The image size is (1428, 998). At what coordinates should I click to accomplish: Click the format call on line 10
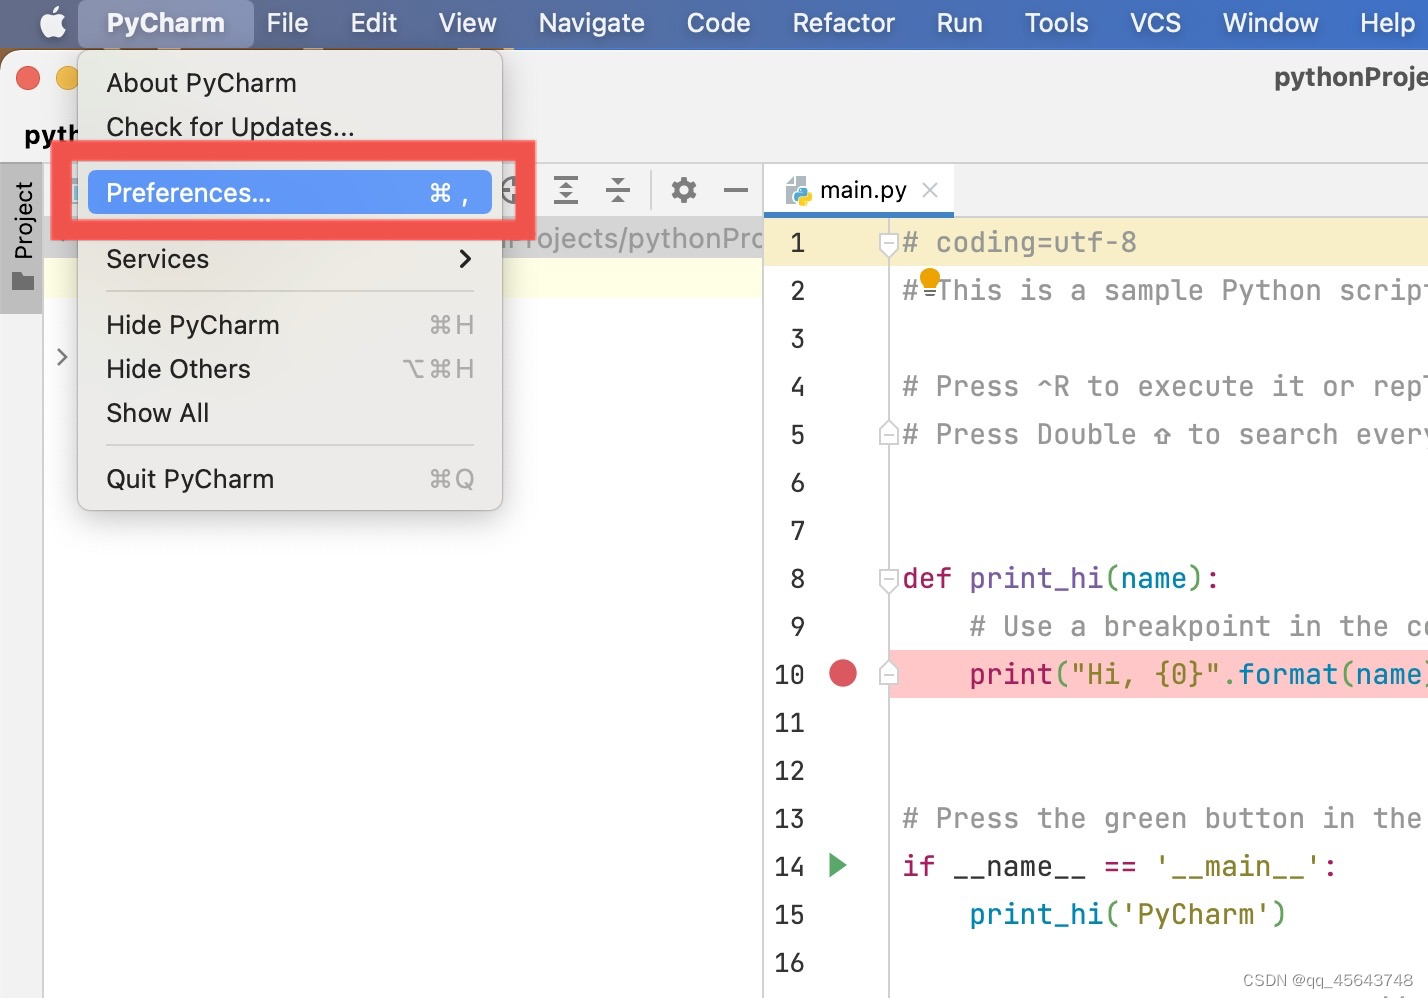1288,675
